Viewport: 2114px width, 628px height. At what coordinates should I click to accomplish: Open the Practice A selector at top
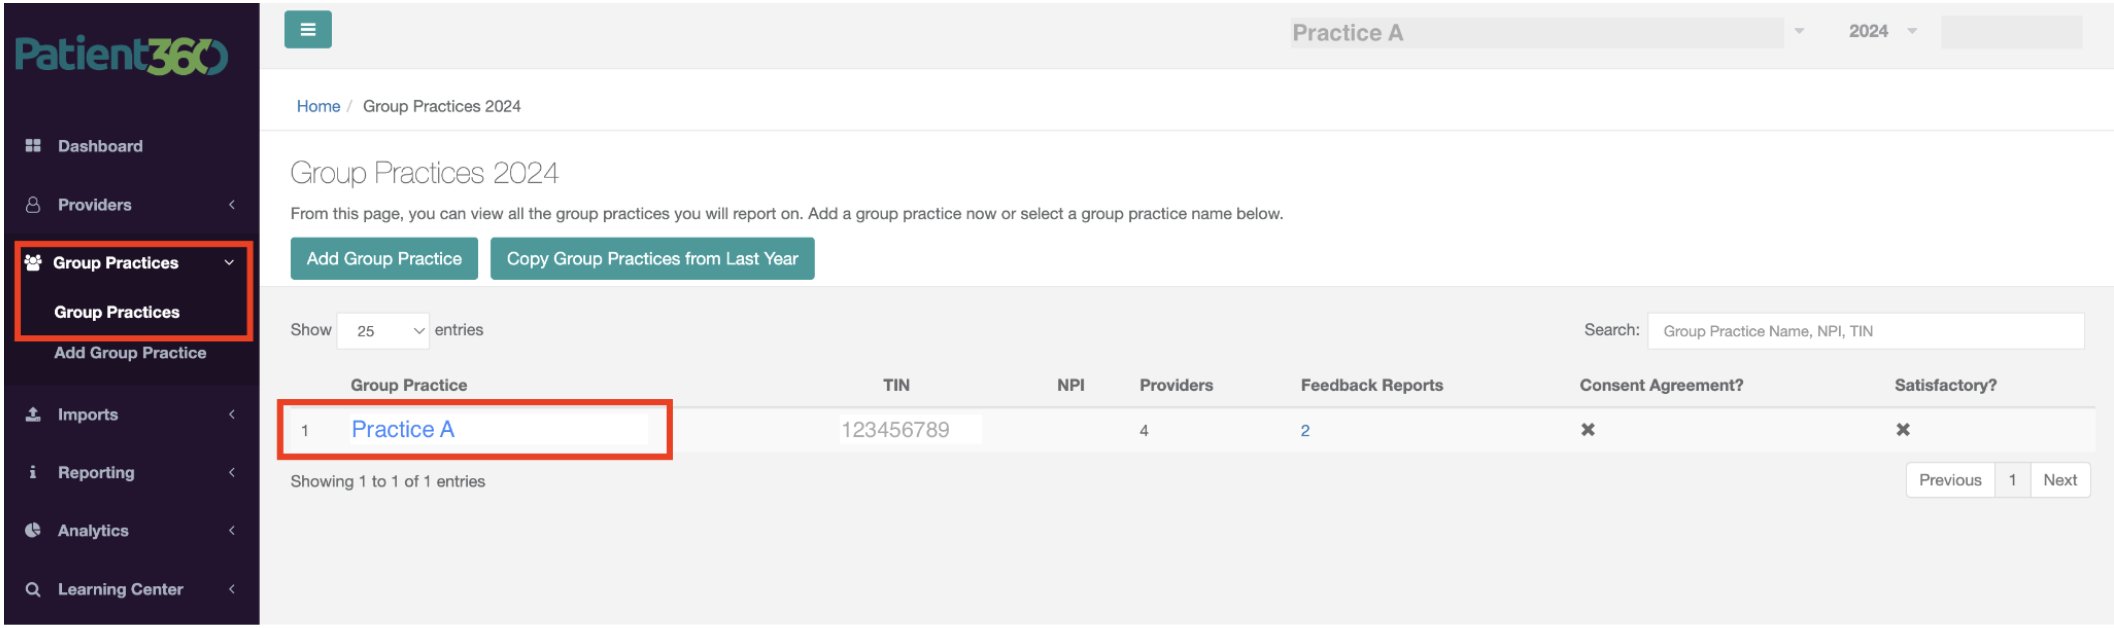coord(1548,32)
